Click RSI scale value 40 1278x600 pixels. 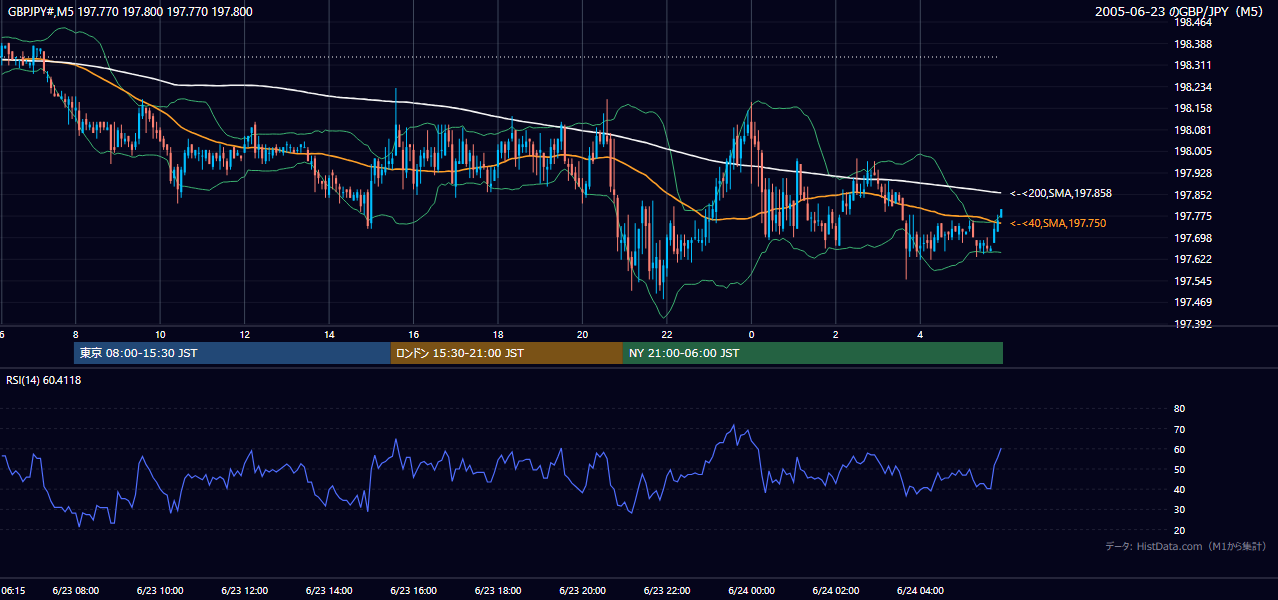[x=1179, y=489]
